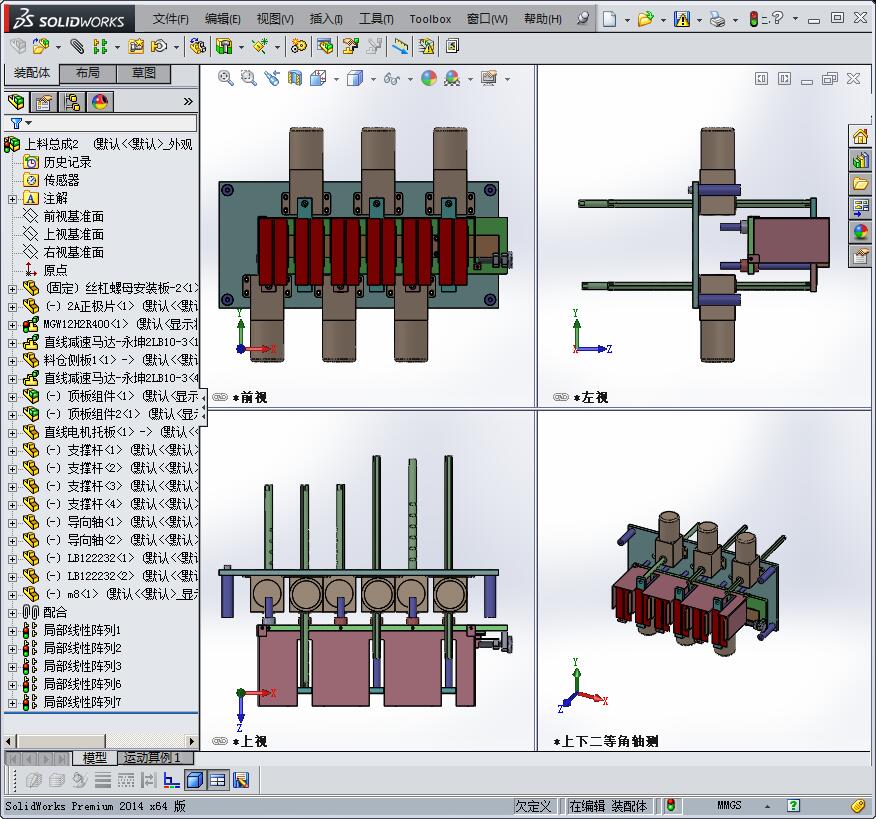Toggle the tile-left window button in viewport corner
This screenshot has width=876, height=819.
tap(761, 78)
